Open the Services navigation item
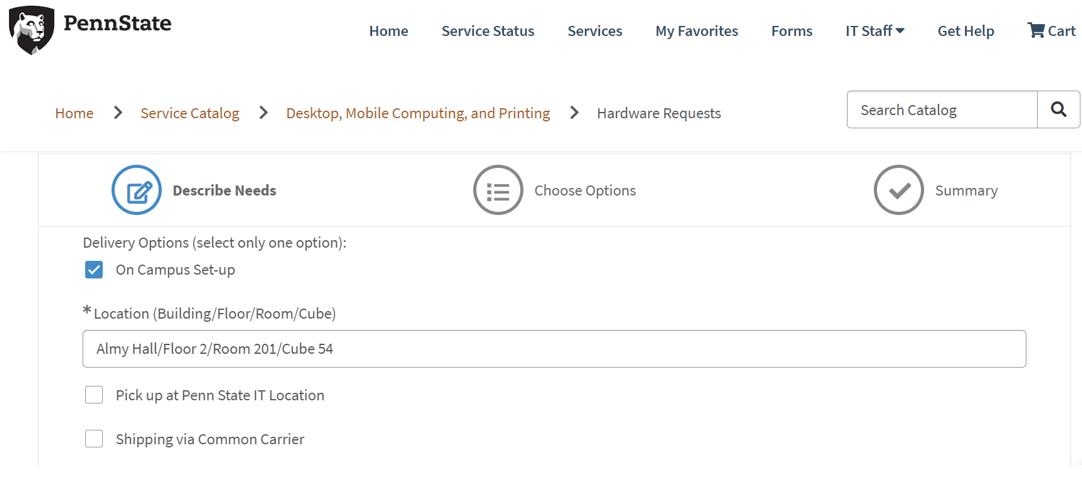The width and height of the screenshot is (1082, 477). point(594,31)
